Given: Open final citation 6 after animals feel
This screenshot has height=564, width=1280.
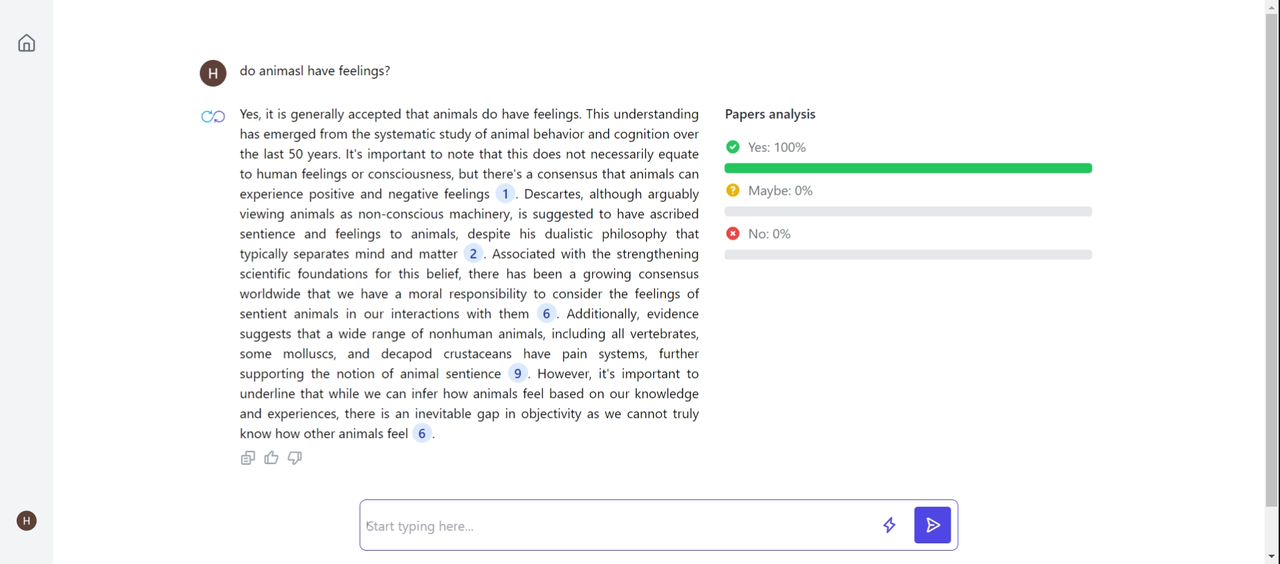Looking at the screenshot, I should [422, 434].
